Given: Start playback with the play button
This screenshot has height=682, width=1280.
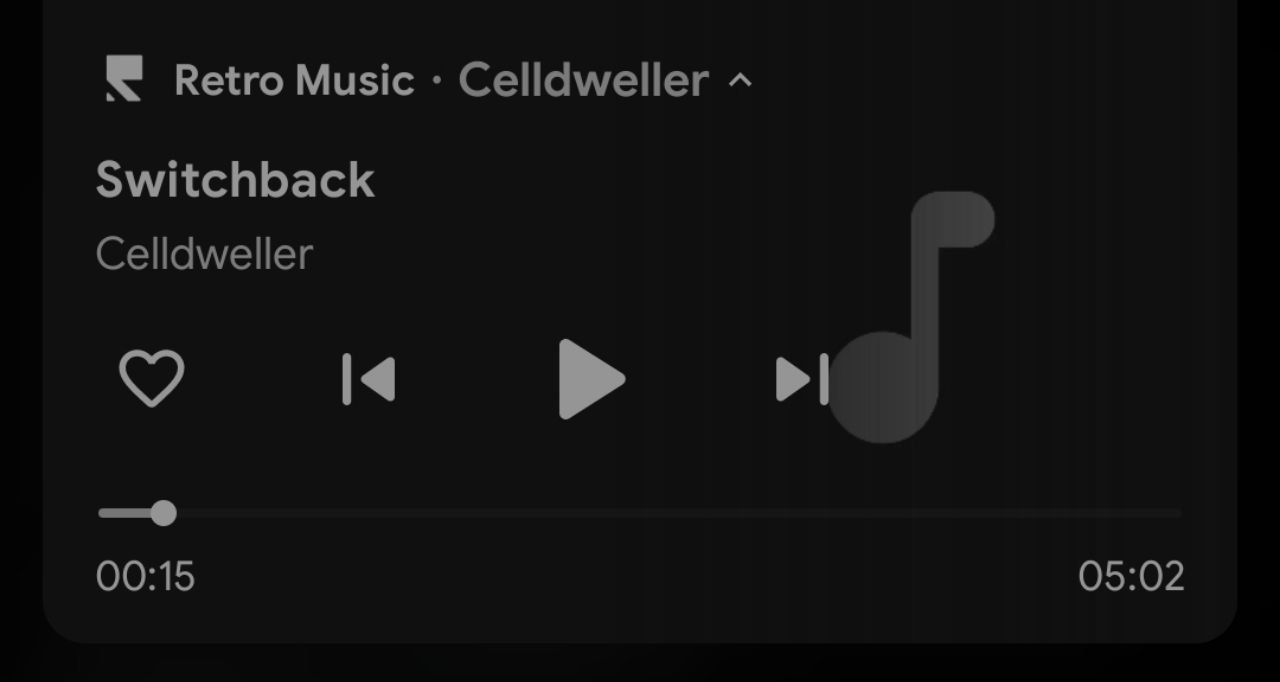Looking at the screenshot, I should click(591, 379).
